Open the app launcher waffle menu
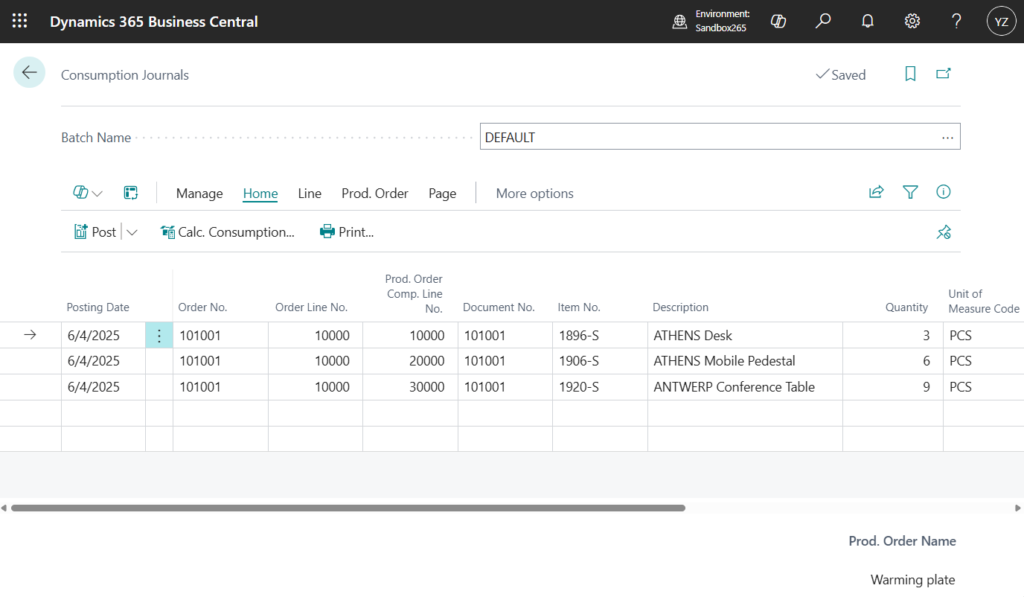Screen dimensions: 1024x597 tap(20, 21)
